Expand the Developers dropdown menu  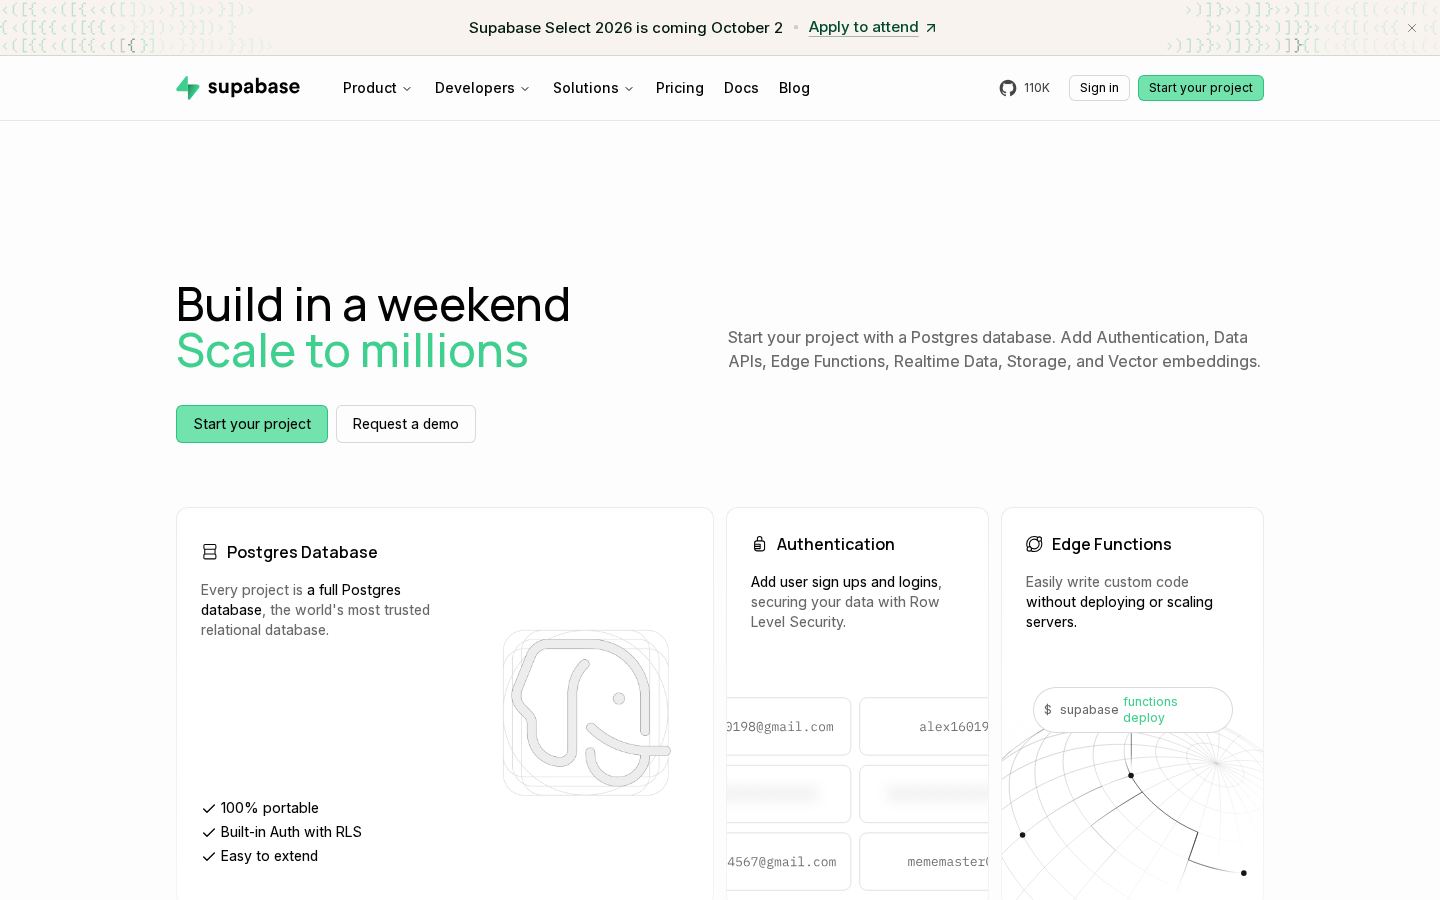(482, 88)
